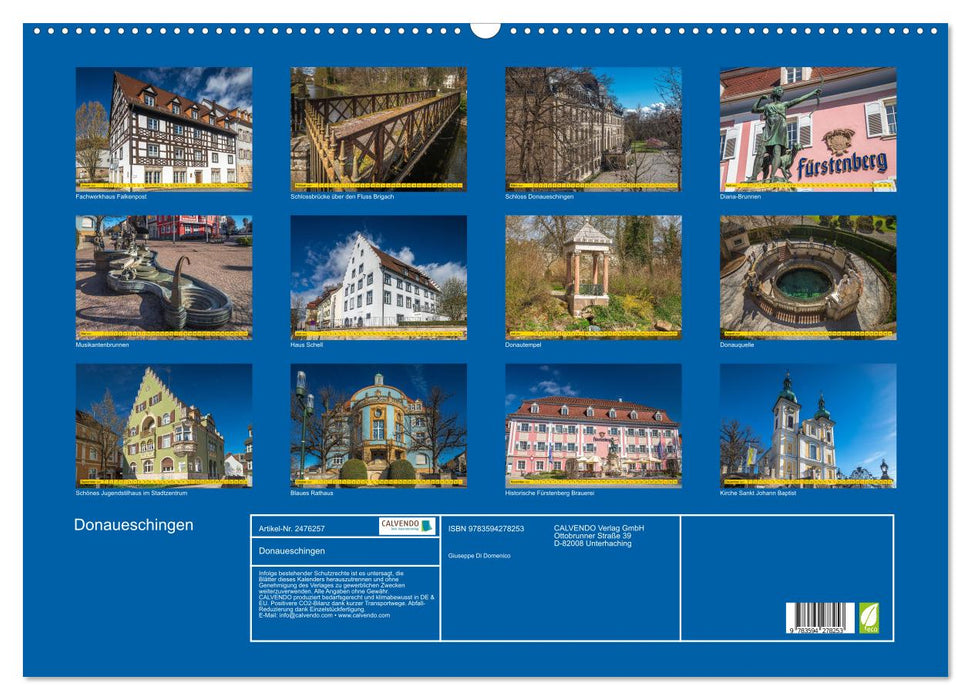Click the Schlossbrücke über den Fluss Brigach caption
This screenshot has height=700, width=971.
point(342,196)
